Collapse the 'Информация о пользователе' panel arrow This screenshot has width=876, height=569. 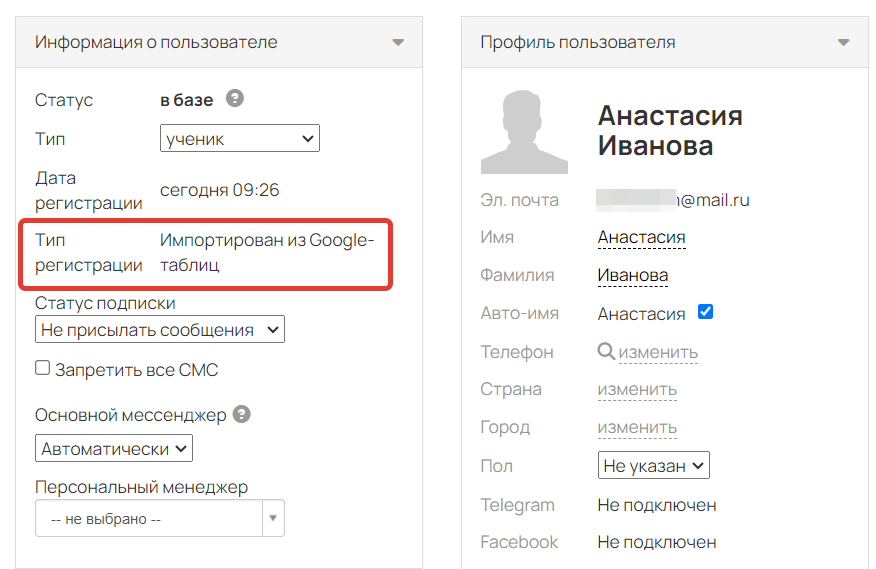(398, 42)
